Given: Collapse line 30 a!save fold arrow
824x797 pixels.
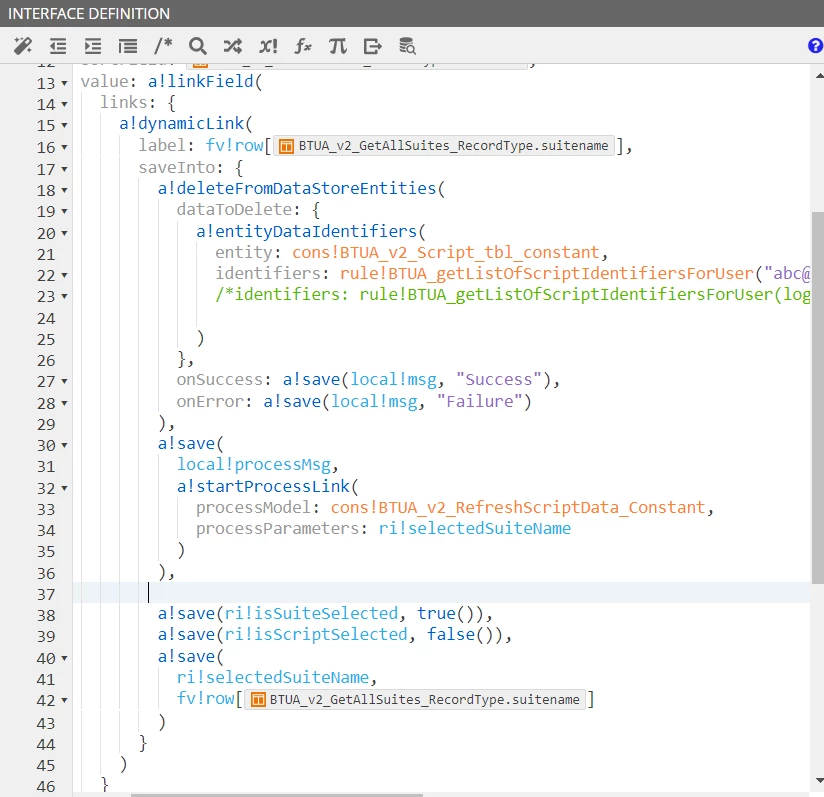Looking at the screenshot, I should pyautogui.click(x=64, y=445).
